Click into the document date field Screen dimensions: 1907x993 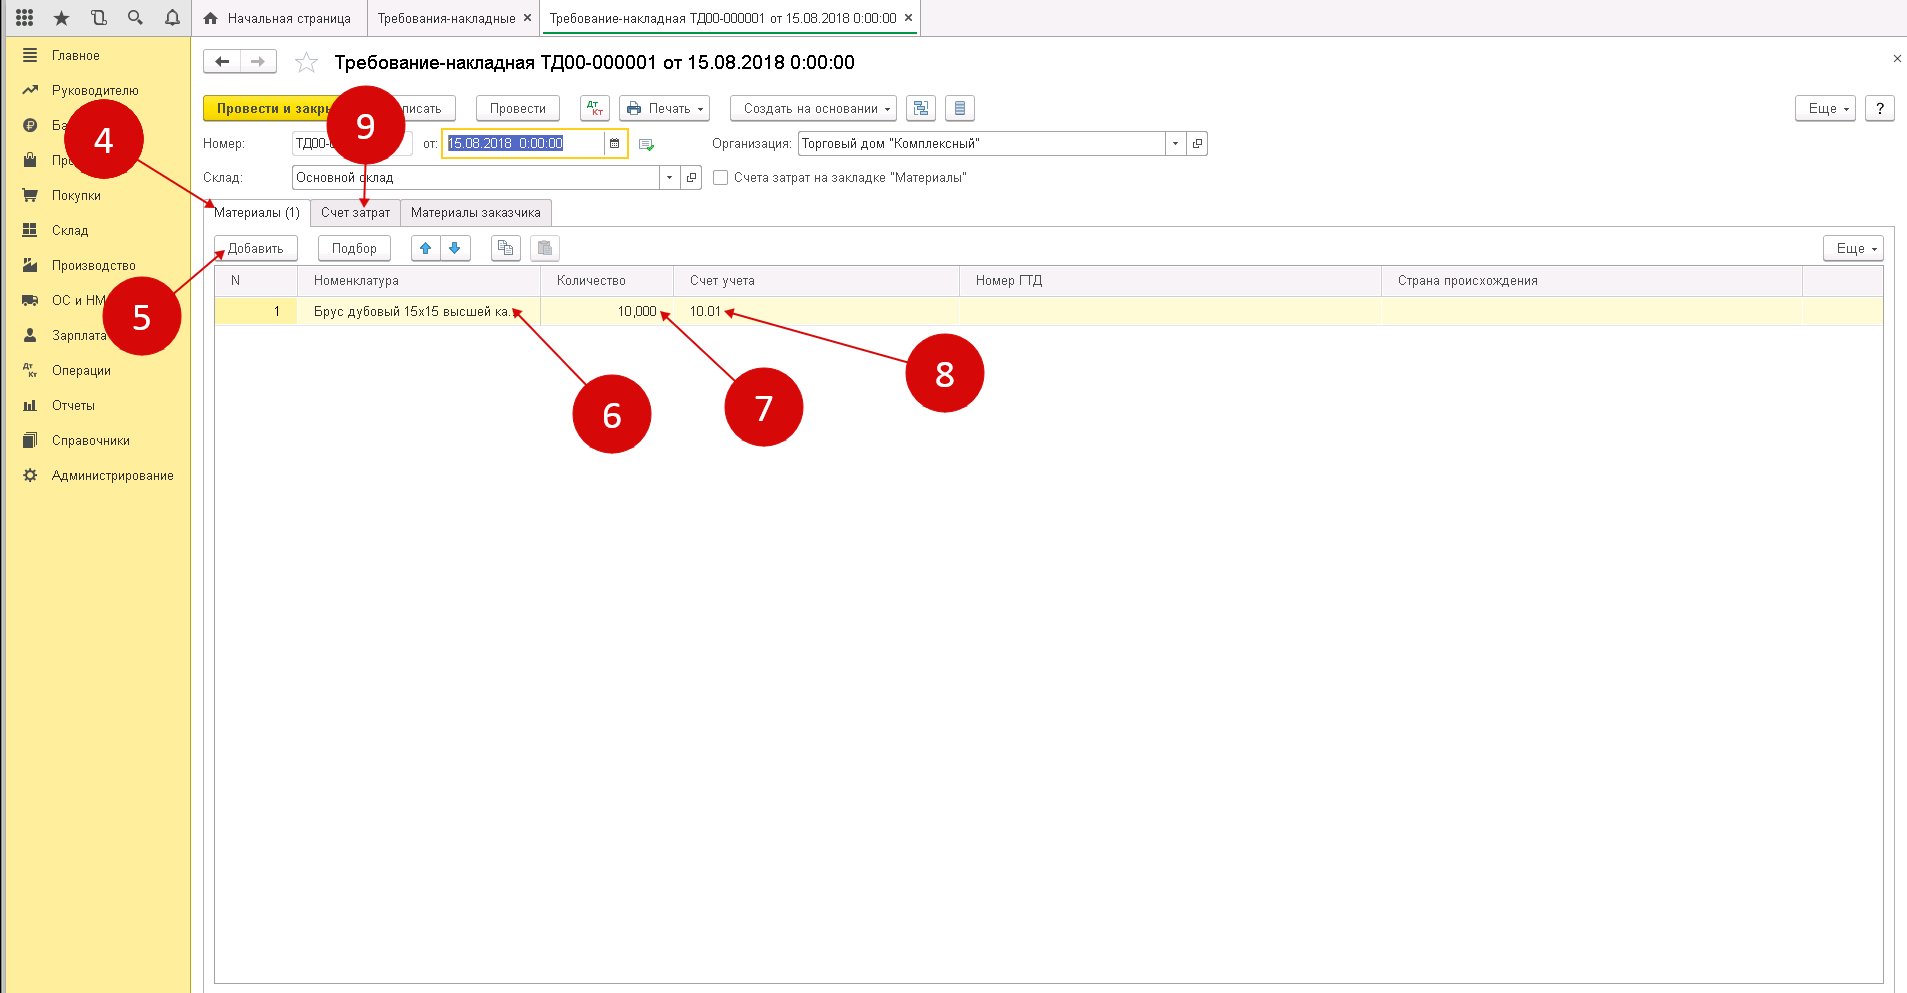tap(524, 144)
